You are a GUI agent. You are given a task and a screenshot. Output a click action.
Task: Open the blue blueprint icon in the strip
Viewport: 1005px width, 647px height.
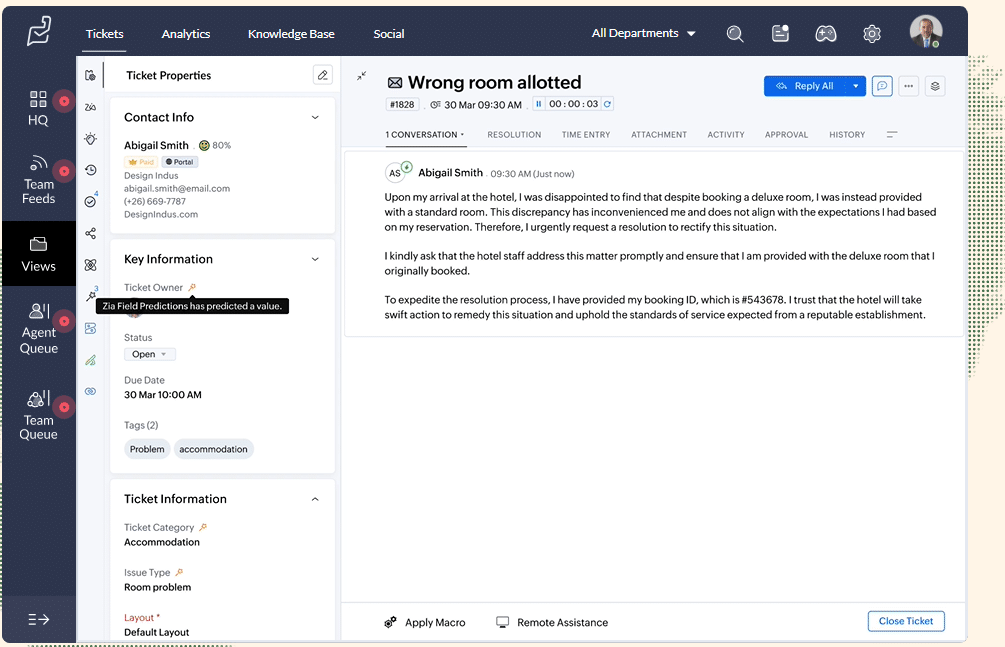[x=90, y=328]
